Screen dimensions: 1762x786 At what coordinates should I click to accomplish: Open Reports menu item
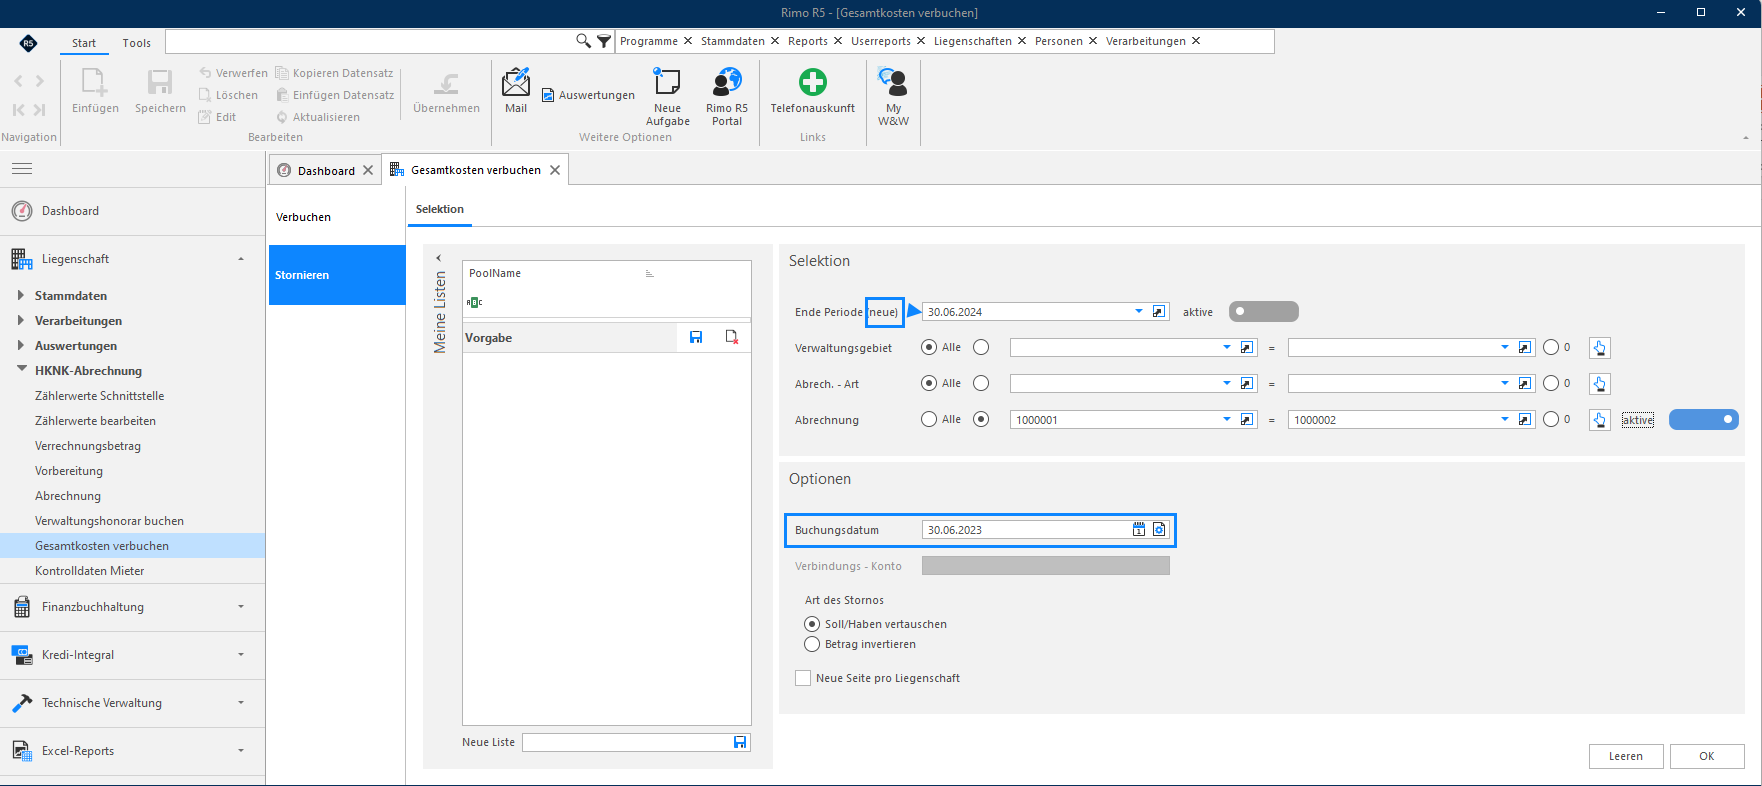tap(808, 41)
